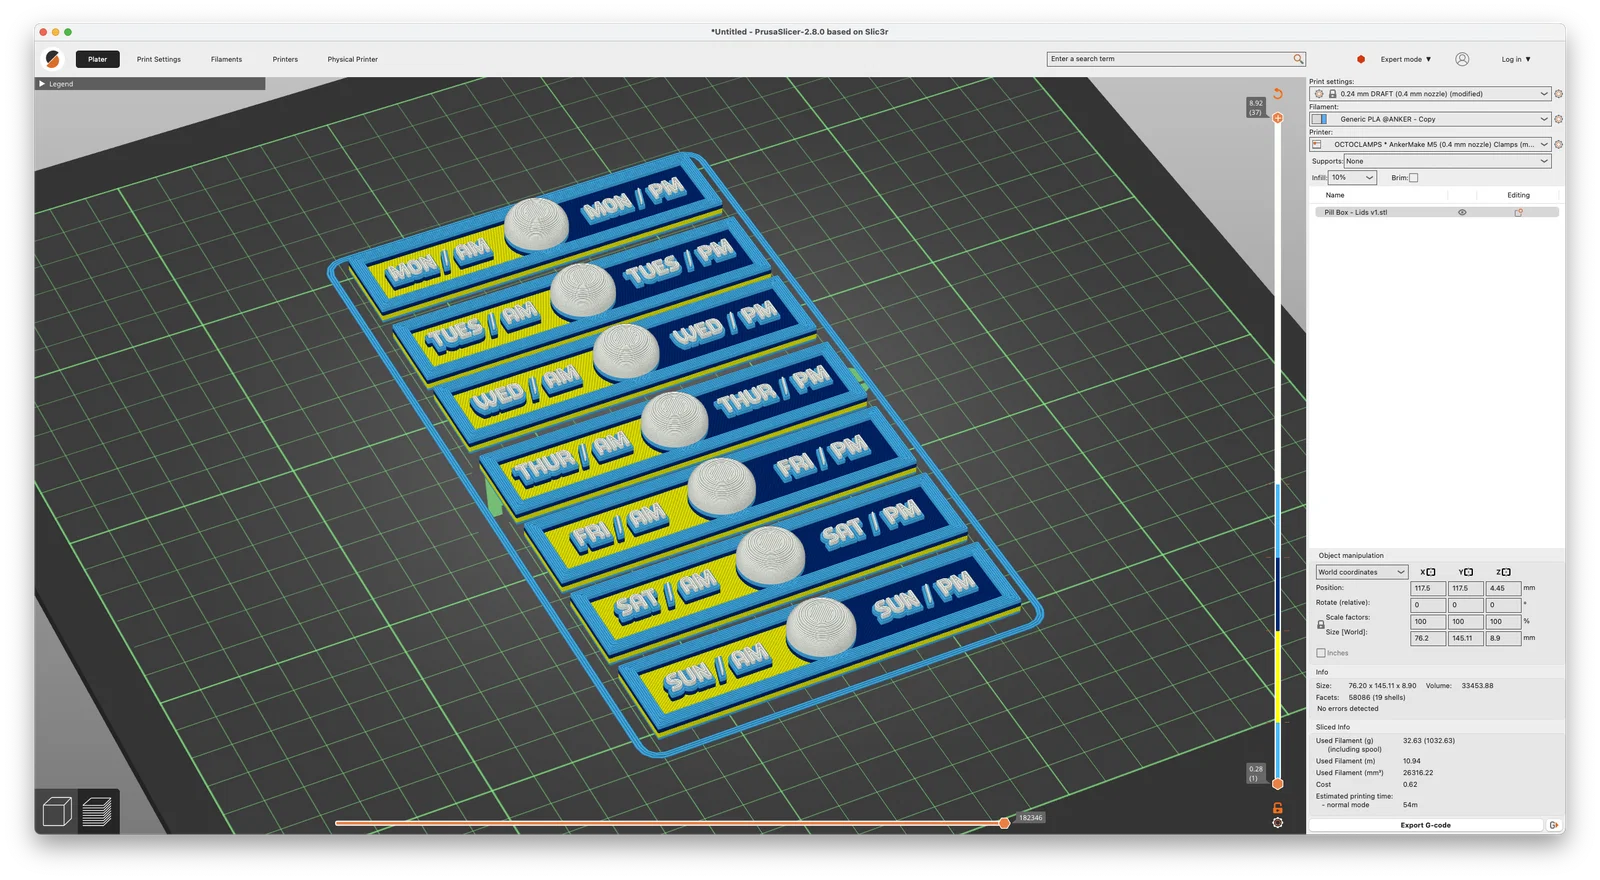Open the Filaments tab
This screenshot has width=1600, height=880.
pyautogui.click(x=226, y=60)
